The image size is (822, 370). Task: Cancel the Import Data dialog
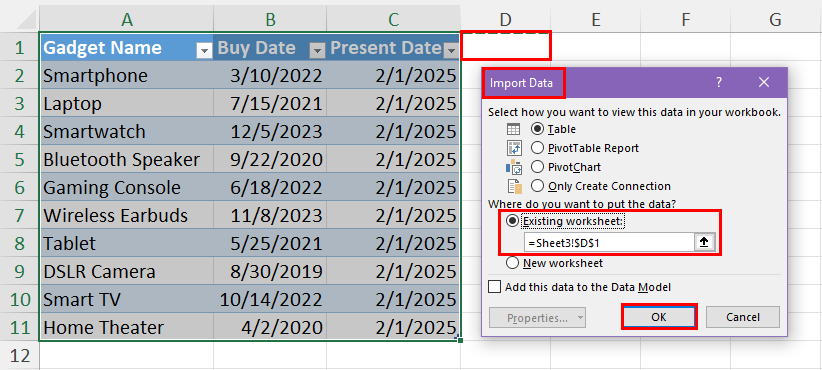[x=743, y=317]
